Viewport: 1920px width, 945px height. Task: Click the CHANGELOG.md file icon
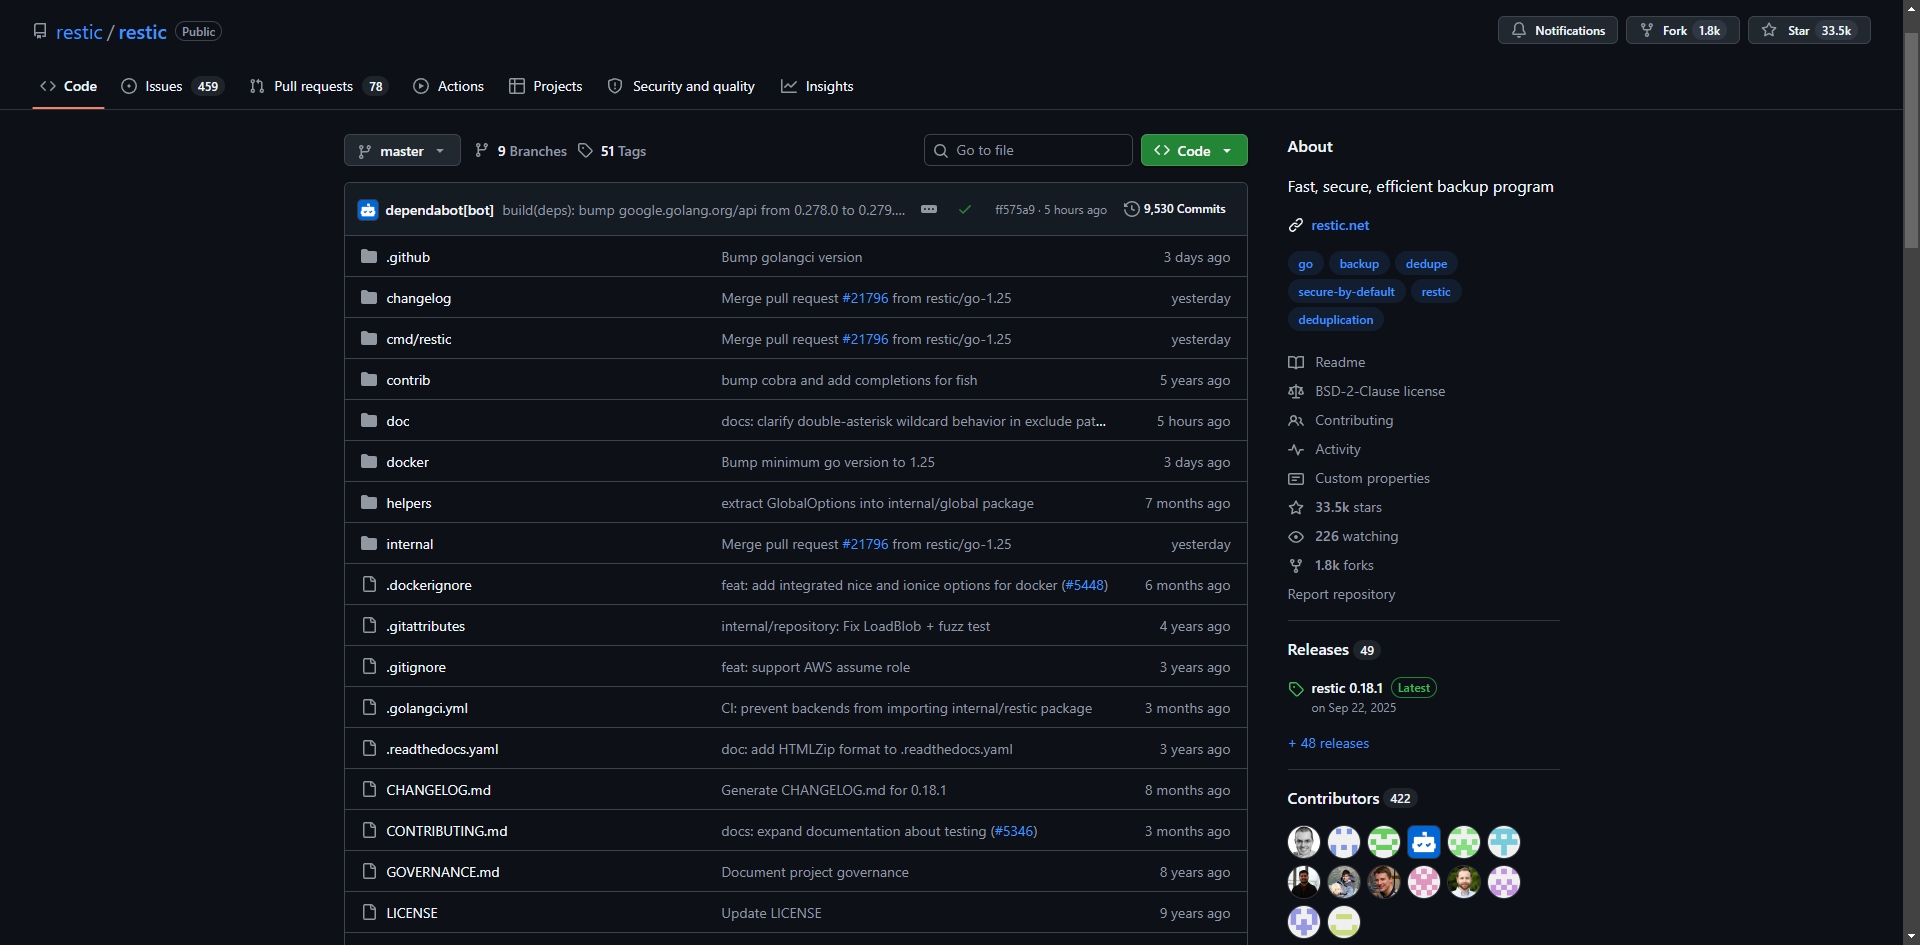click(369, 790)
